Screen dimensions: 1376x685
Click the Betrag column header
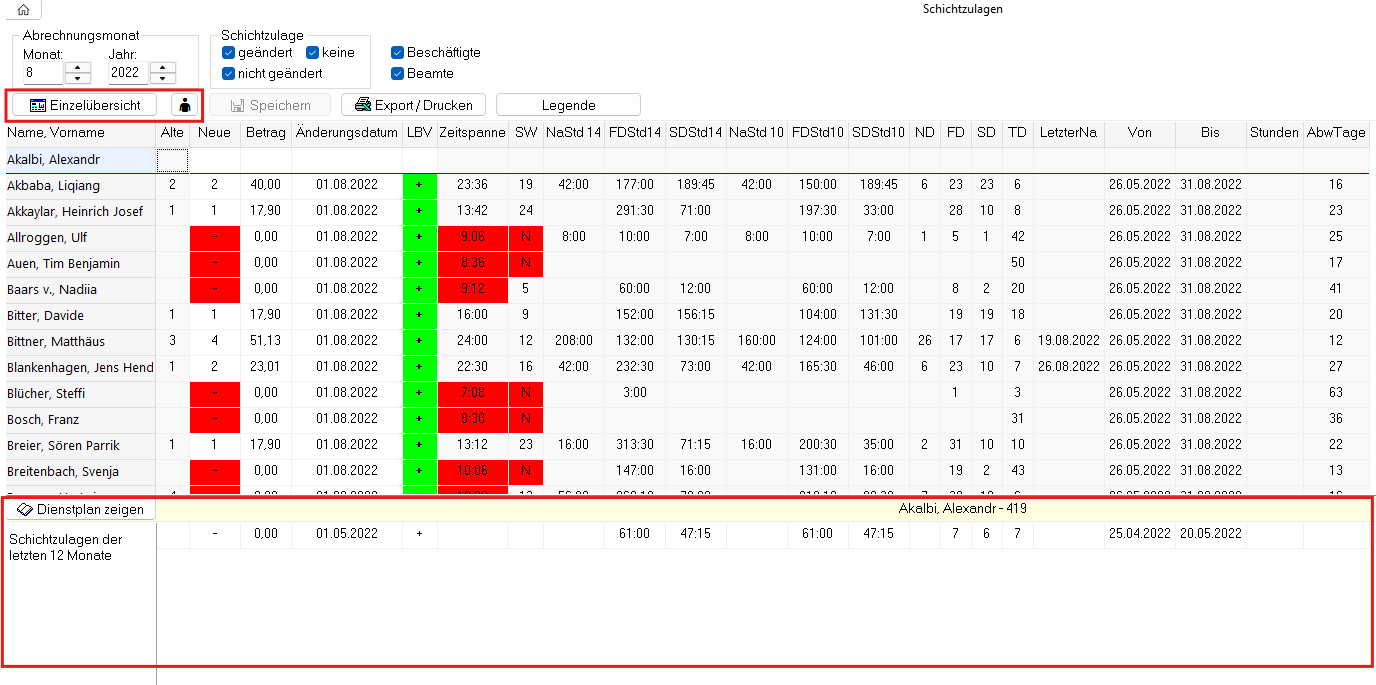(265, 133)
